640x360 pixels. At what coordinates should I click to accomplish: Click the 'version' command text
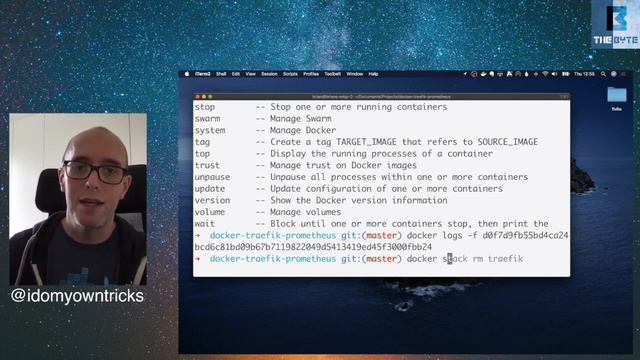(212, 200)
